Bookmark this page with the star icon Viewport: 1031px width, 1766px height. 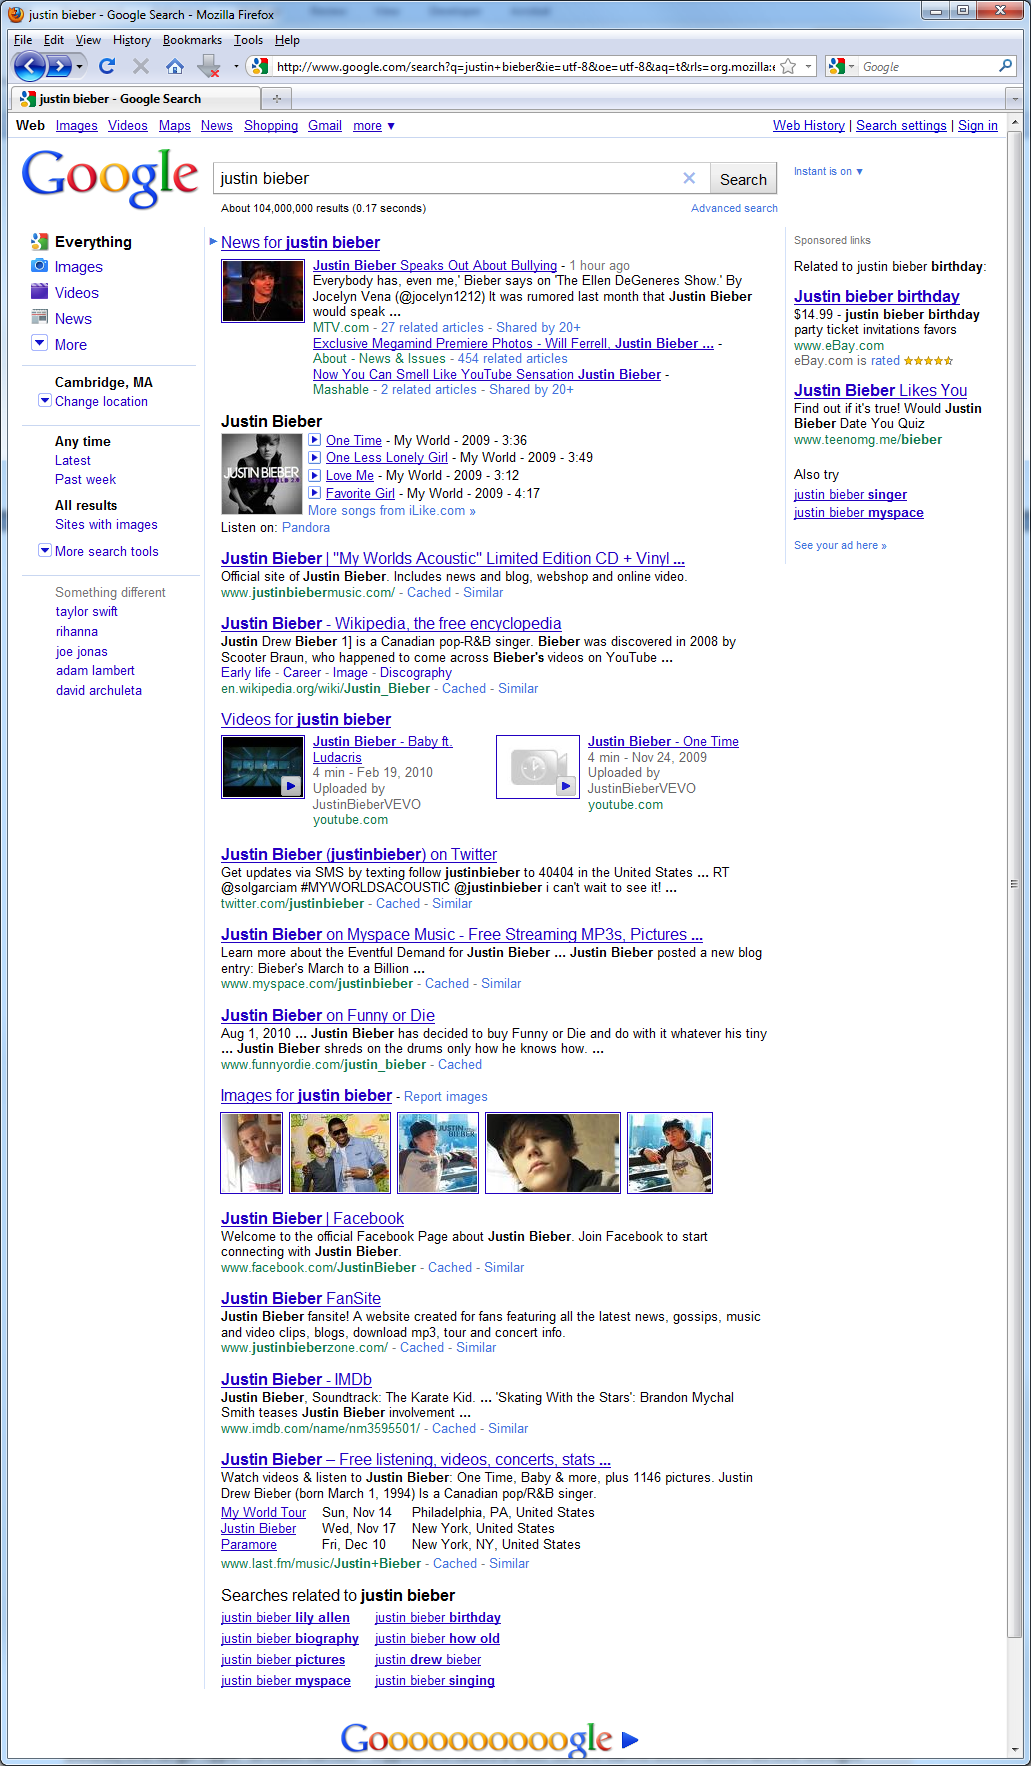788,66
